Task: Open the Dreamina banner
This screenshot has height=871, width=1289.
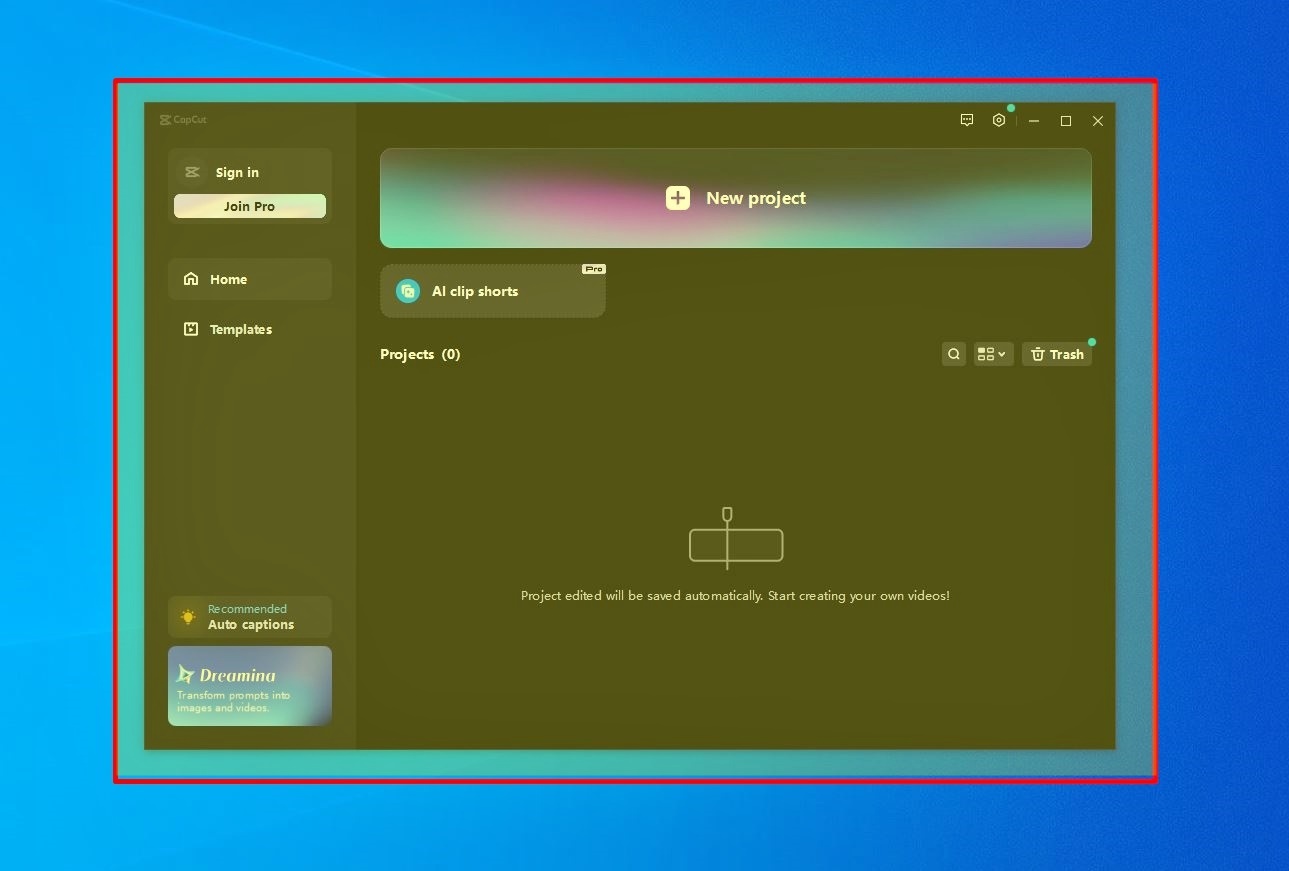Action: pyautogui.click(x=250, y=686)
